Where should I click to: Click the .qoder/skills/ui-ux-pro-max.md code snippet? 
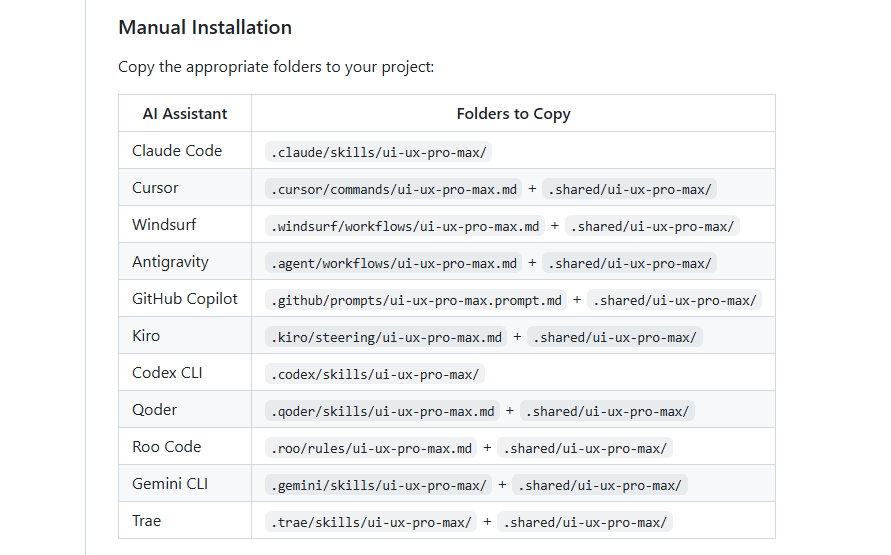pos(383,411)
